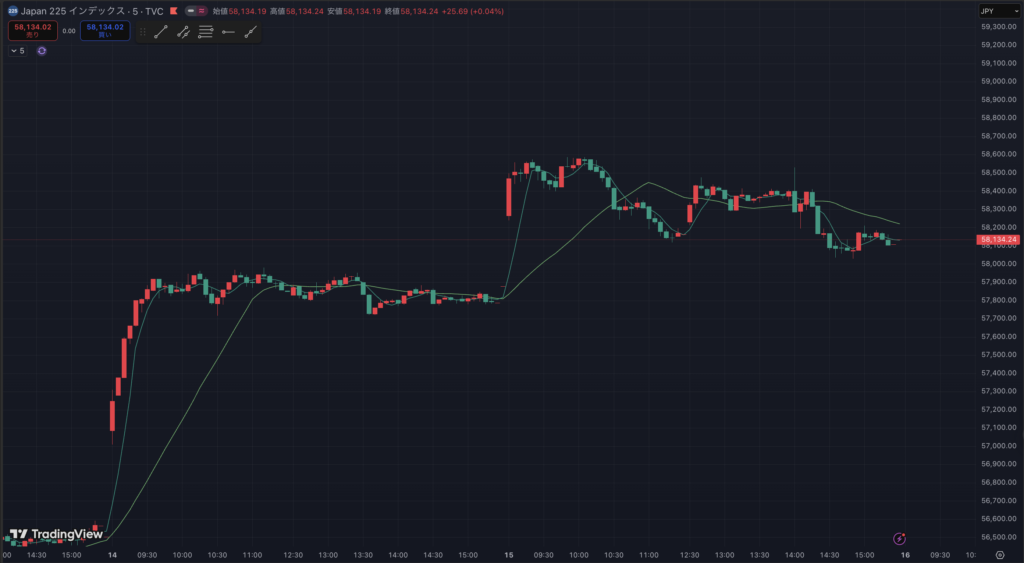Toggle the market status pill beside the flag
This screenshot has height=563, width=1024.
[x=195, y=11]
